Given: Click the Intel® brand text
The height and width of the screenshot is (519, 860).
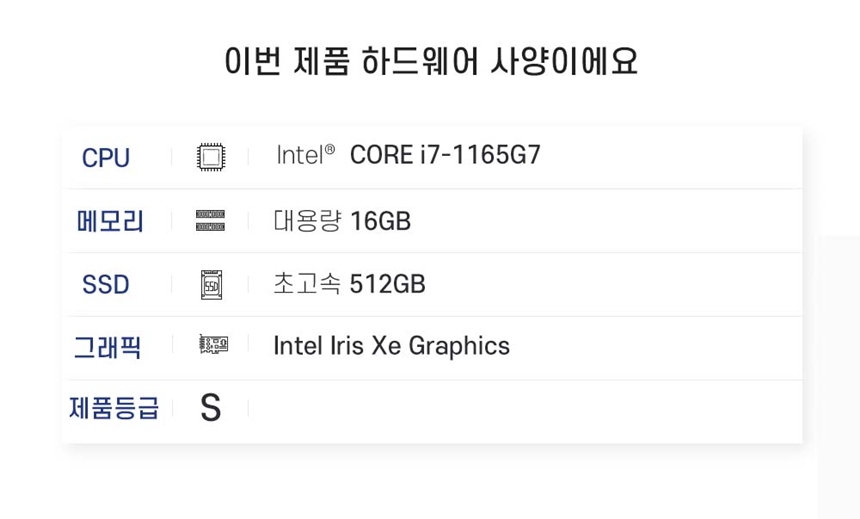Looking at the screenshot, I should (x=305, y=155).
